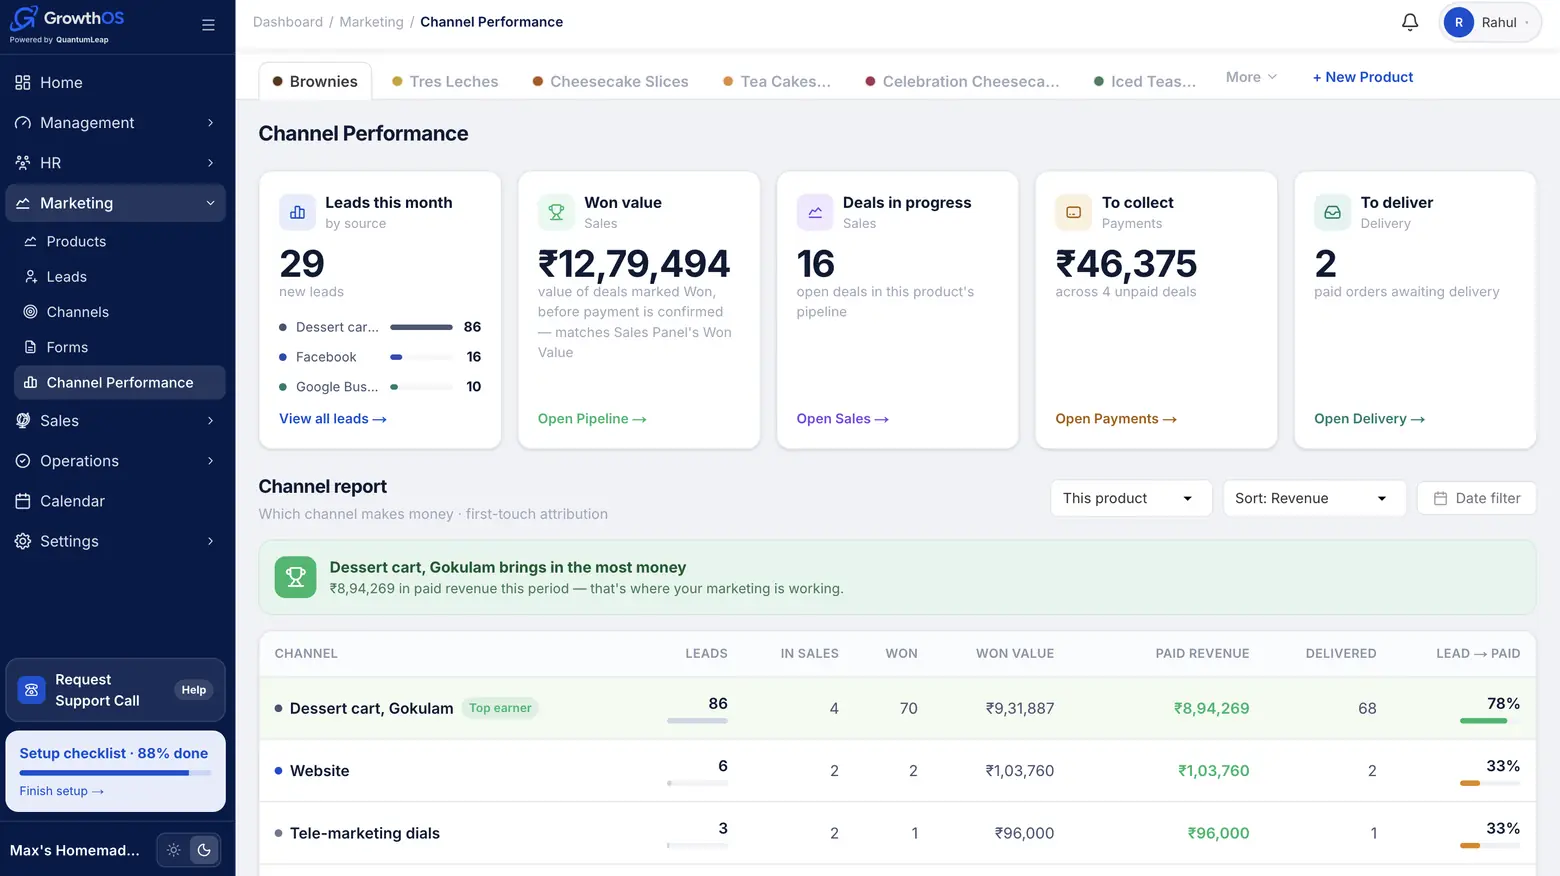Open the This product dropdown
Viewport: 1560px width, 876px height.
click(1131, 498)
